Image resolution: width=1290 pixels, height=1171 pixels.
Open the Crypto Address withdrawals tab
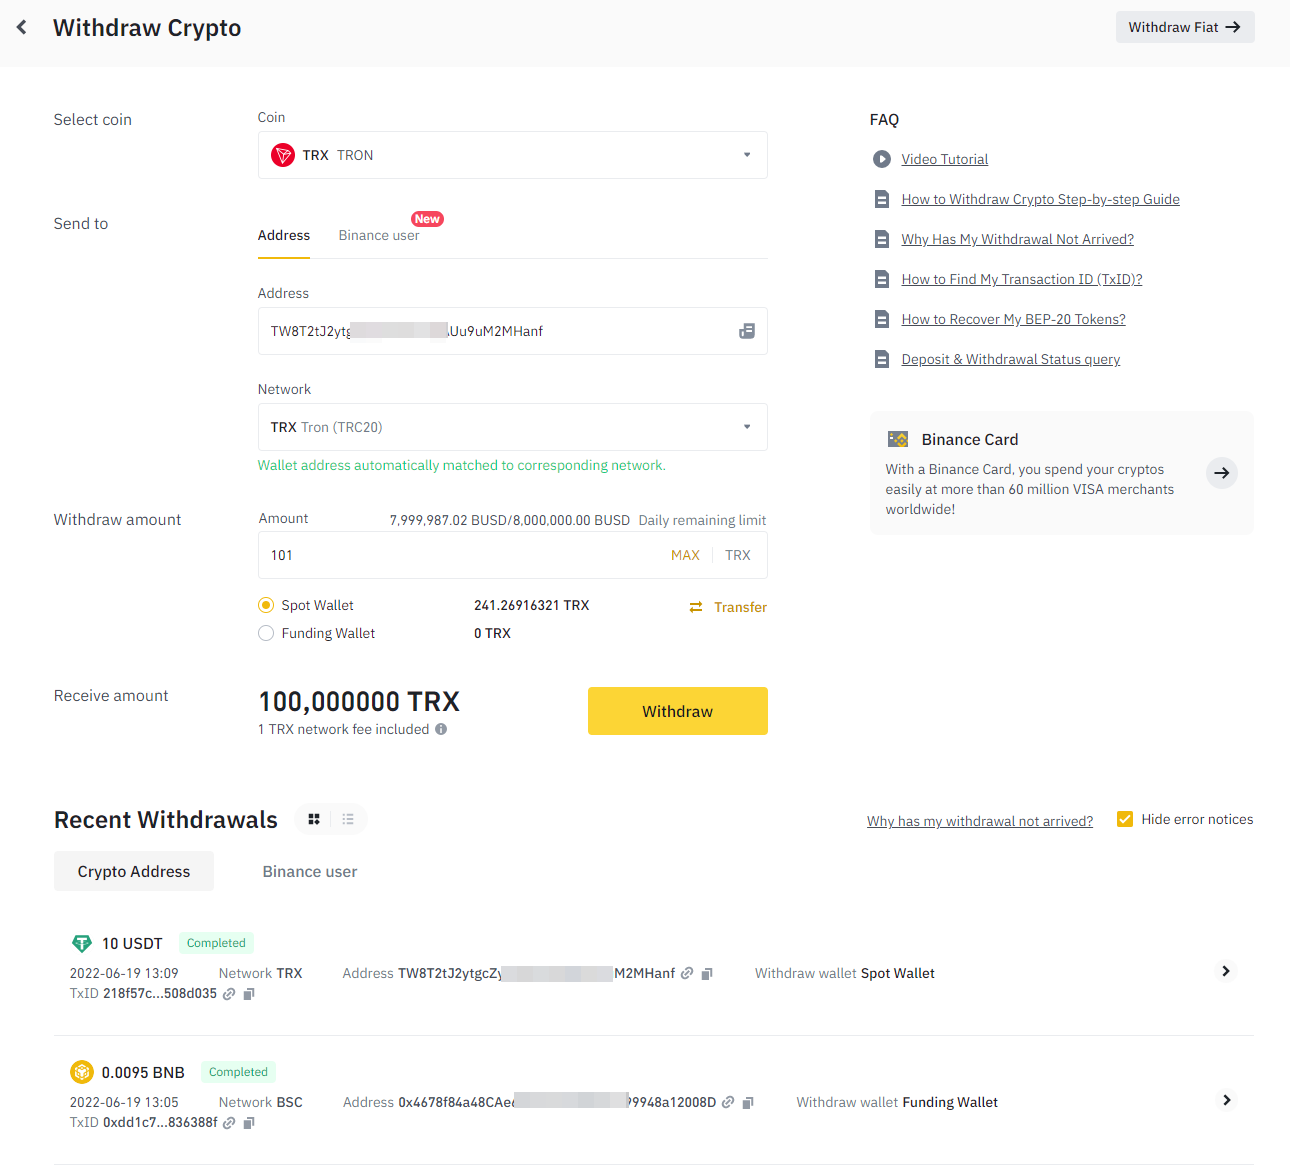tap(134, 871)
